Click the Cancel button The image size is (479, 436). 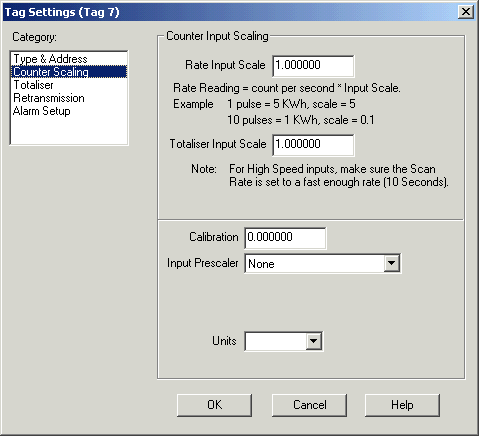tap(309, 405)
